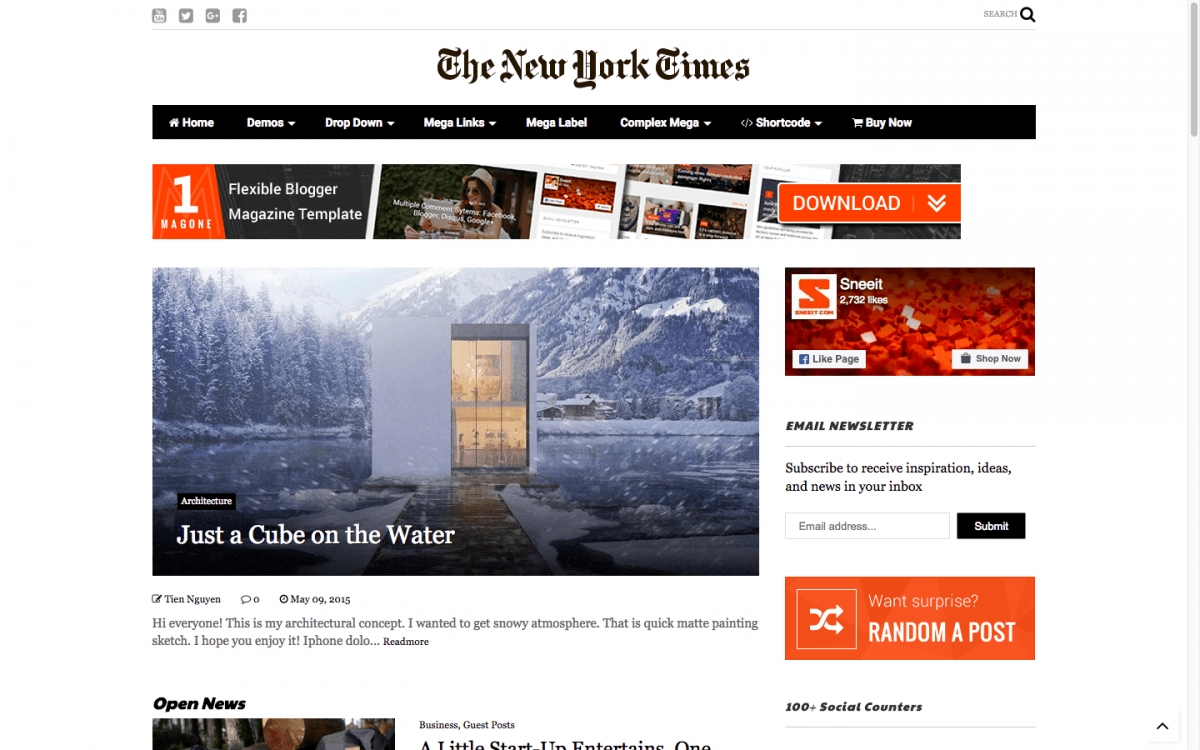Click the Email address input field
Image resolution: width=1200 pixels, height=750 pixels.
pyautogui.click(x=867, y=526)
